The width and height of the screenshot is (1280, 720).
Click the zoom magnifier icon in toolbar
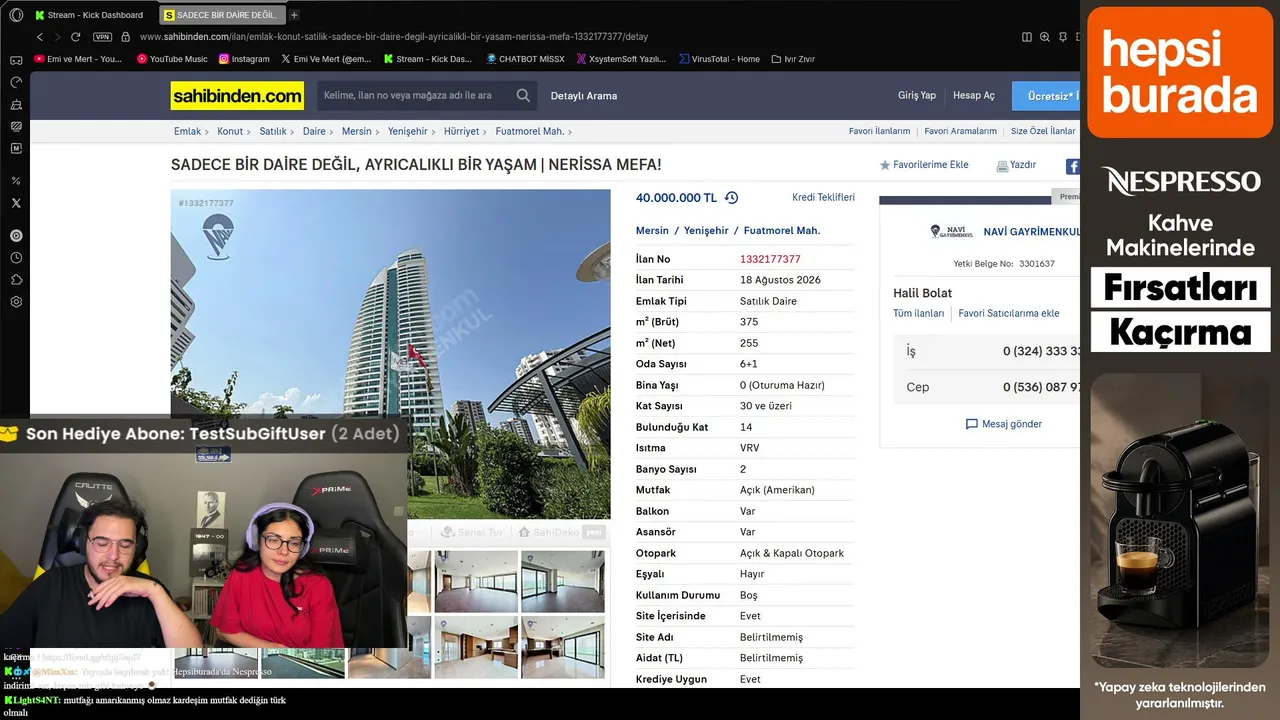(1045, 37)
